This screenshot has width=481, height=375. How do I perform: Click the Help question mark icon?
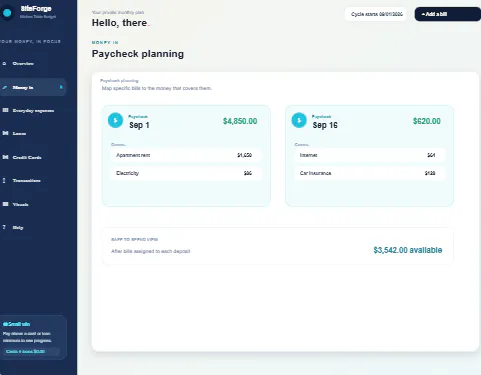[4, 227]
